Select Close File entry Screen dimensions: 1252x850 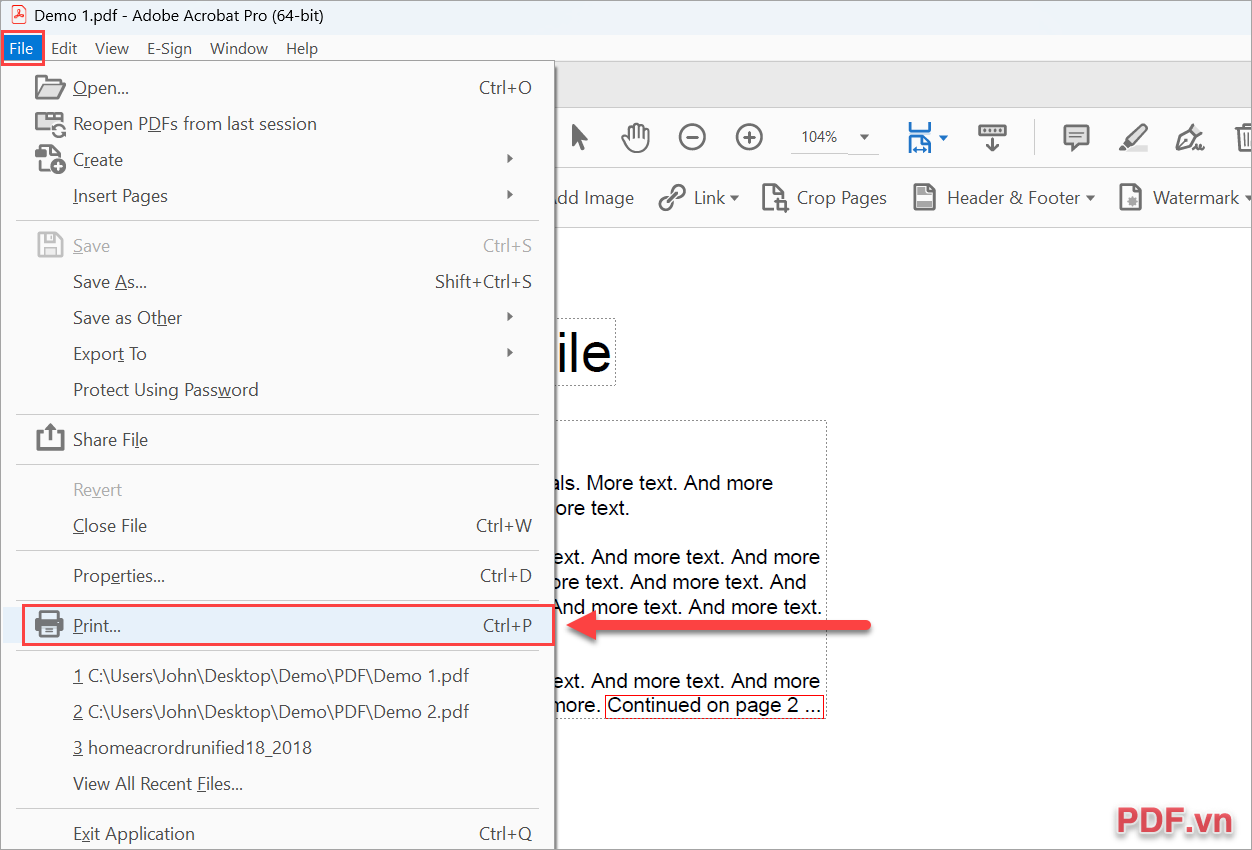pyautogui.click(x=277, y=526)
